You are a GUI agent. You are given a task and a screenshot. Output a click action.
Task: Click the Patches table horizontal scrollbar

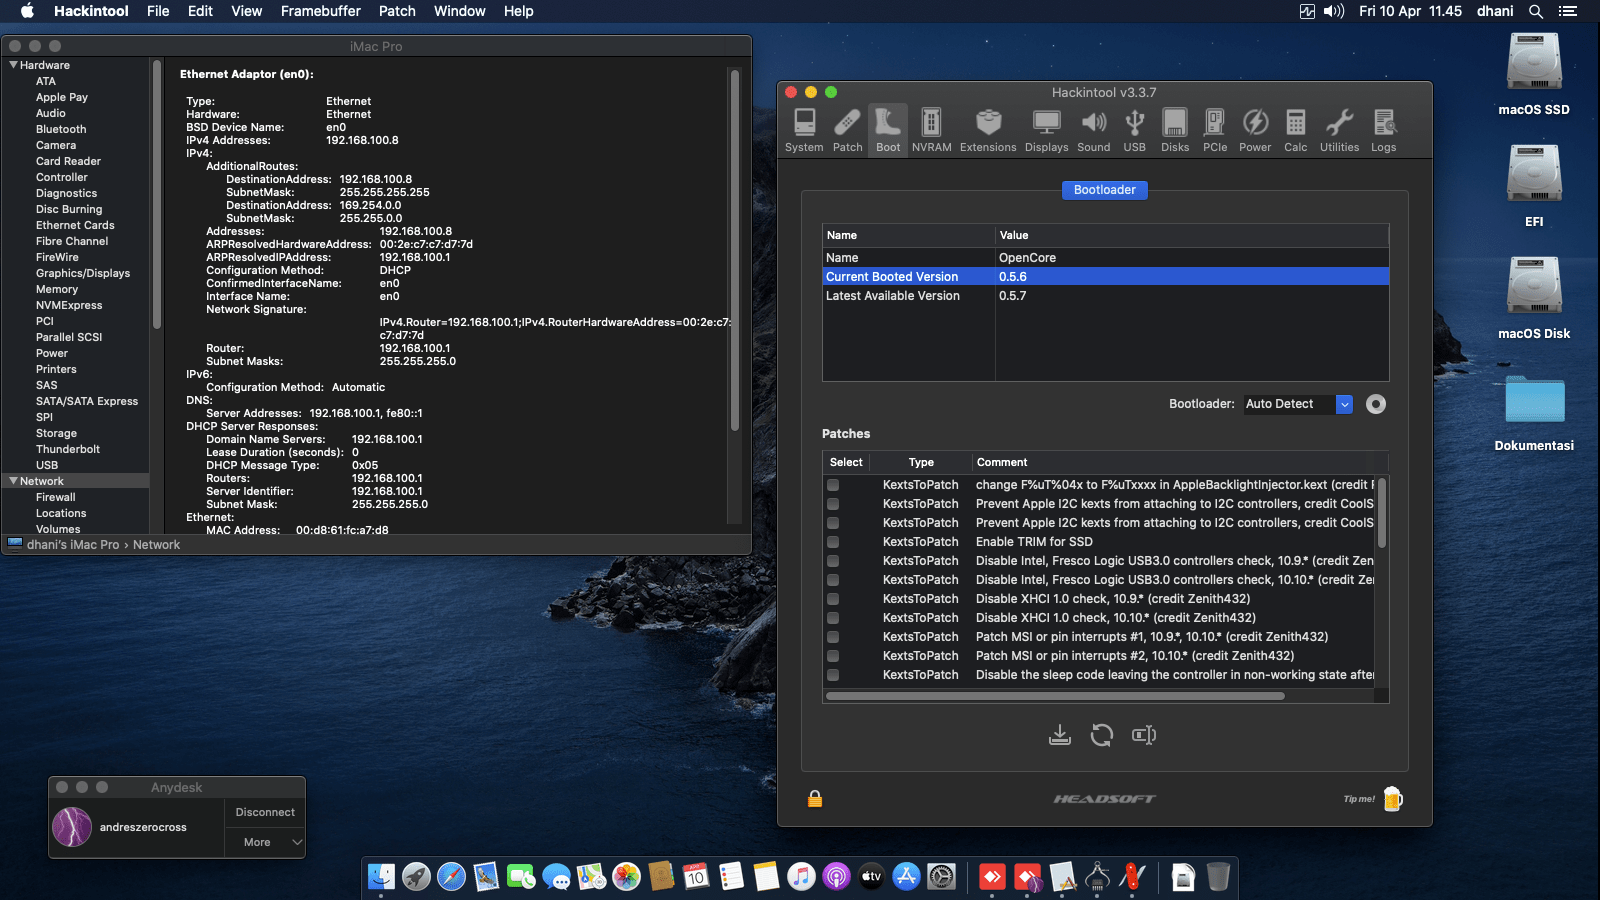(1055, 696)
